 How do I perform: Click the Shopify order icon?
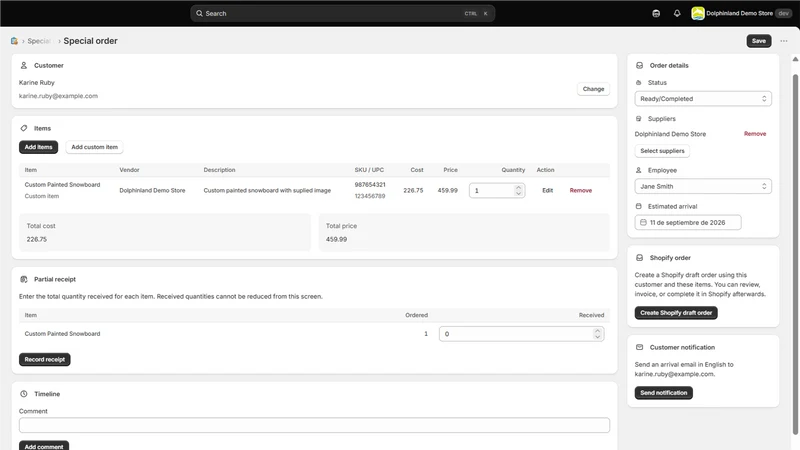pyautogui.click(x=639, y=258)
